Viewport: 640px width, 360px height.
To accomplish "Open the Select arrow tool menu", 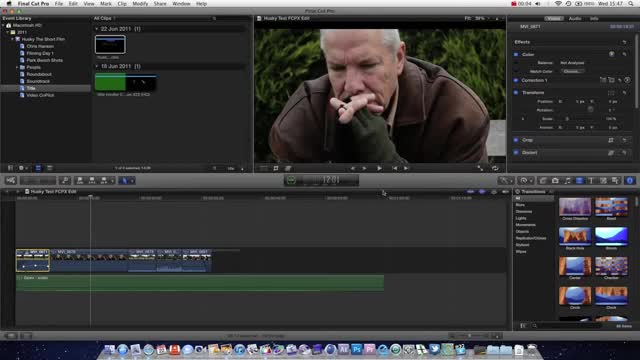I will click(127, 180).
